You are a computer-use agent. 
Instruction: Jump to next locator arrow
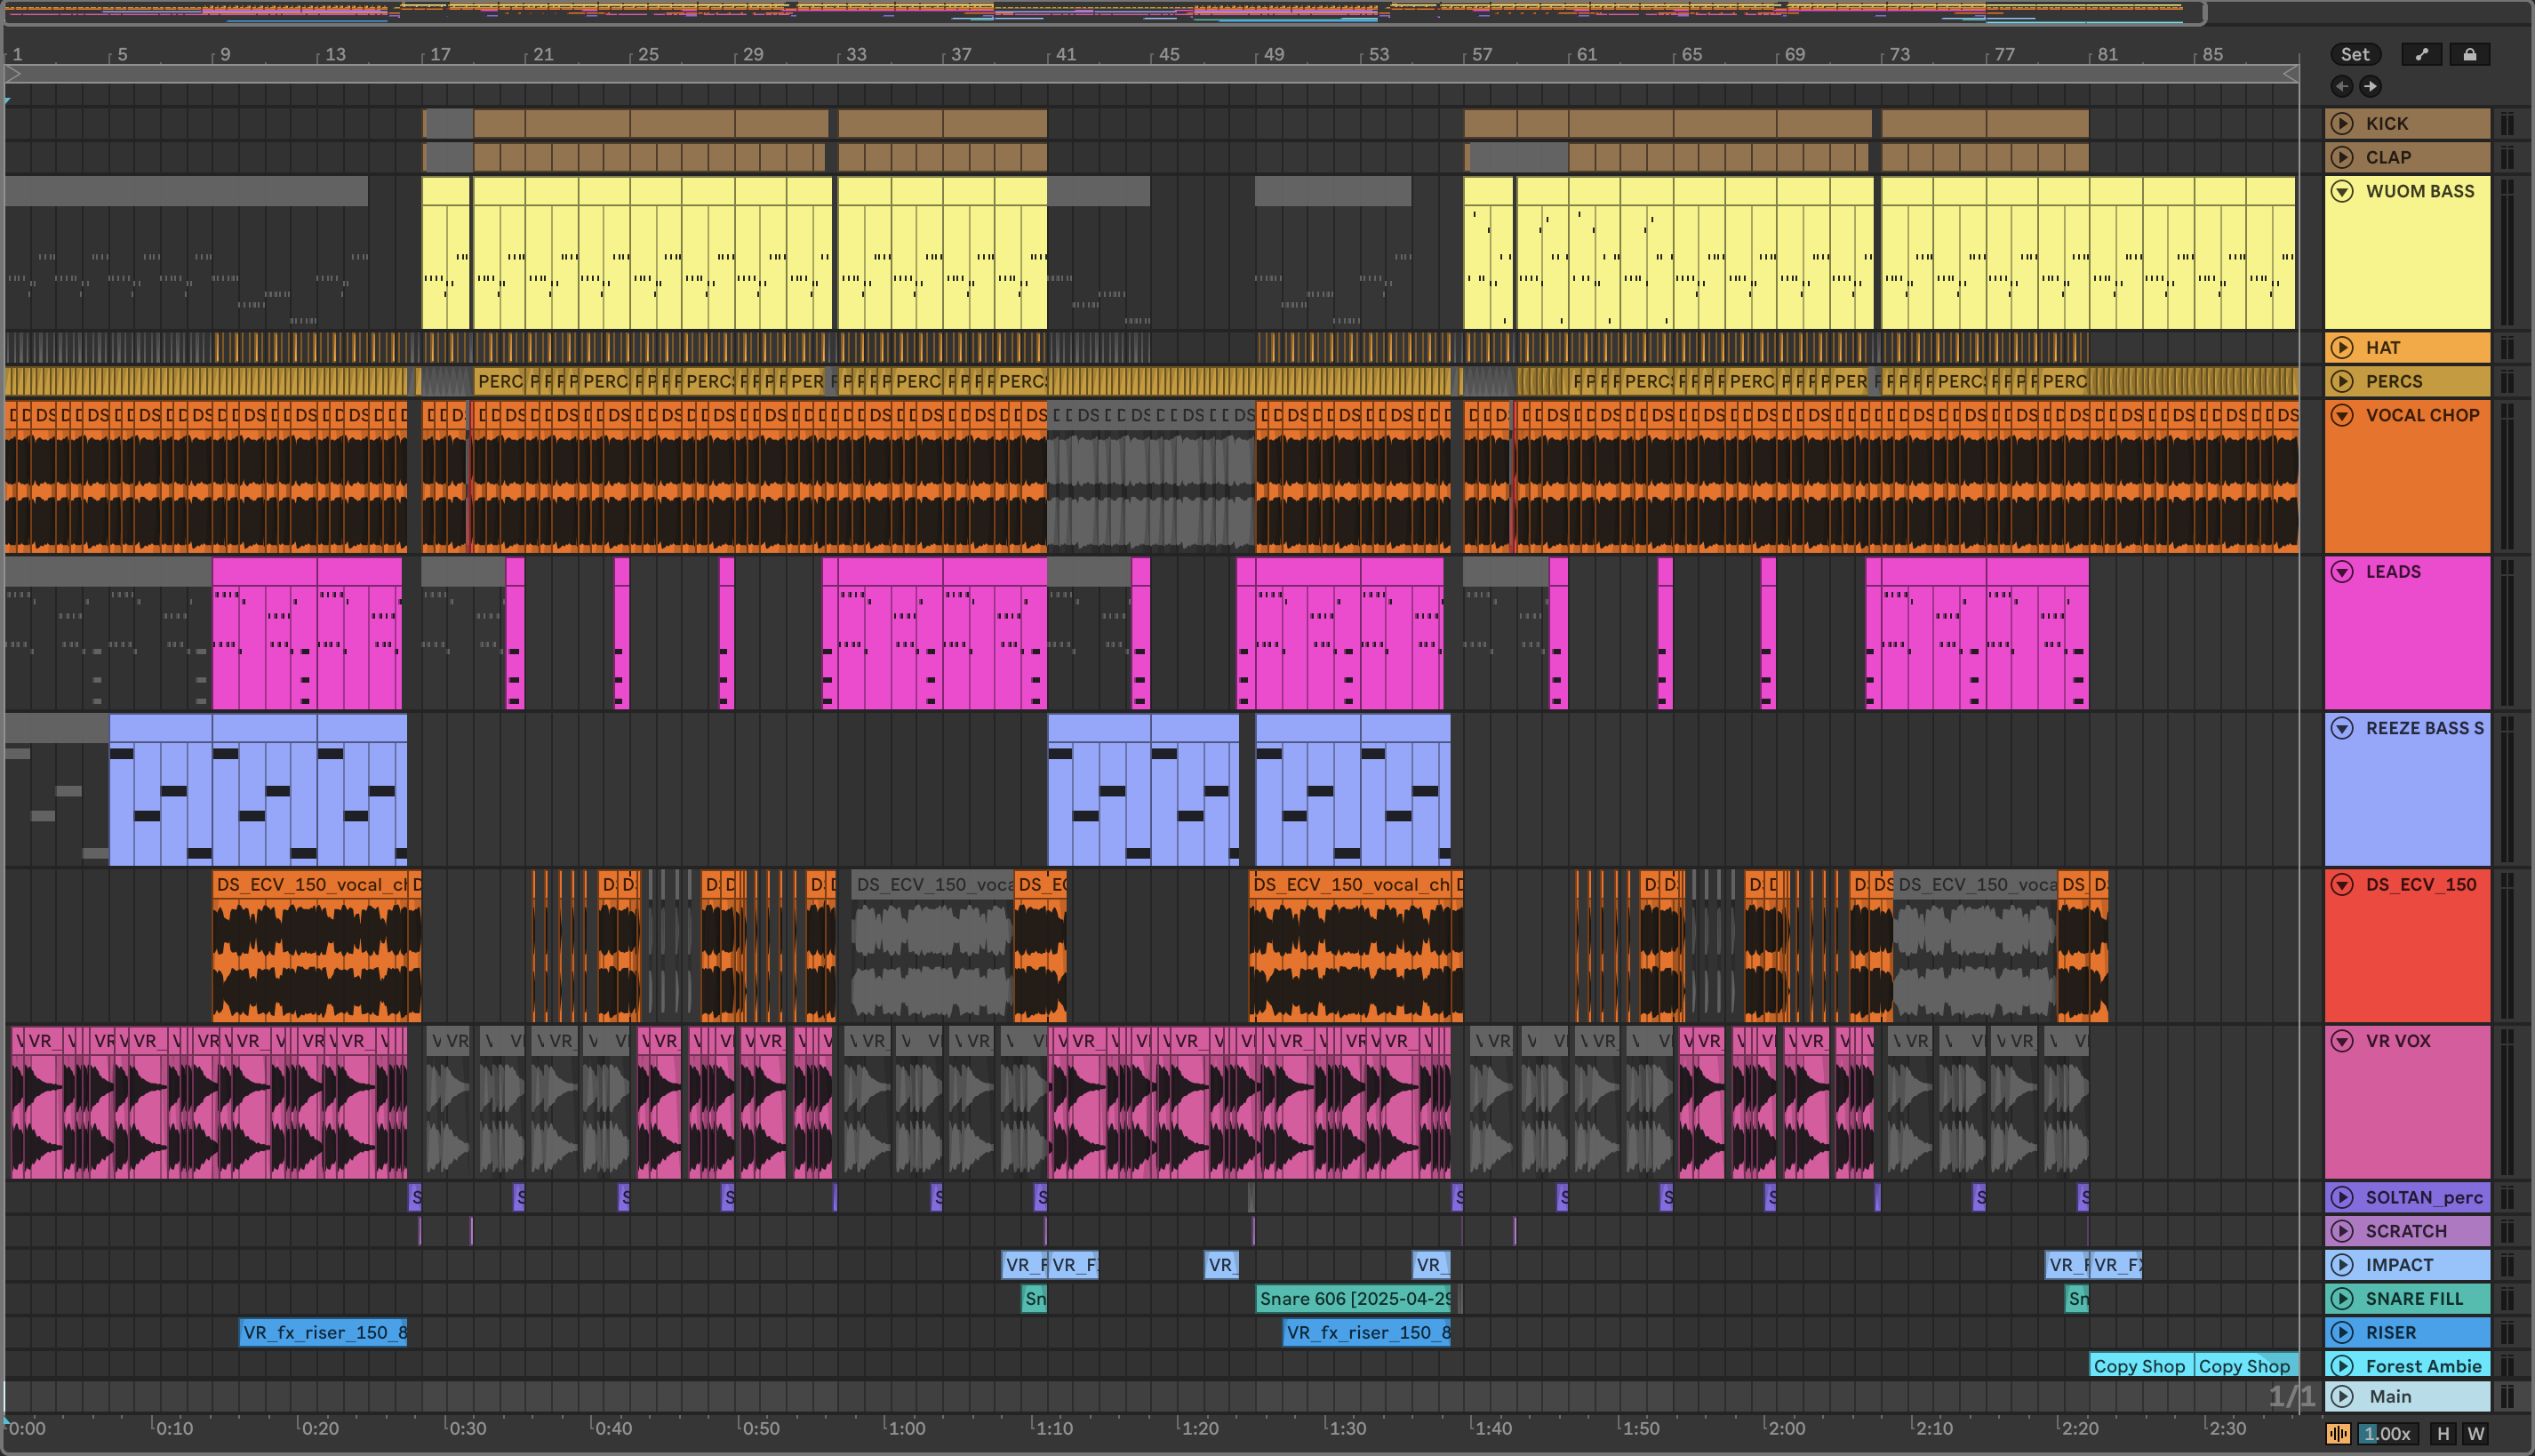point(2370,86)
